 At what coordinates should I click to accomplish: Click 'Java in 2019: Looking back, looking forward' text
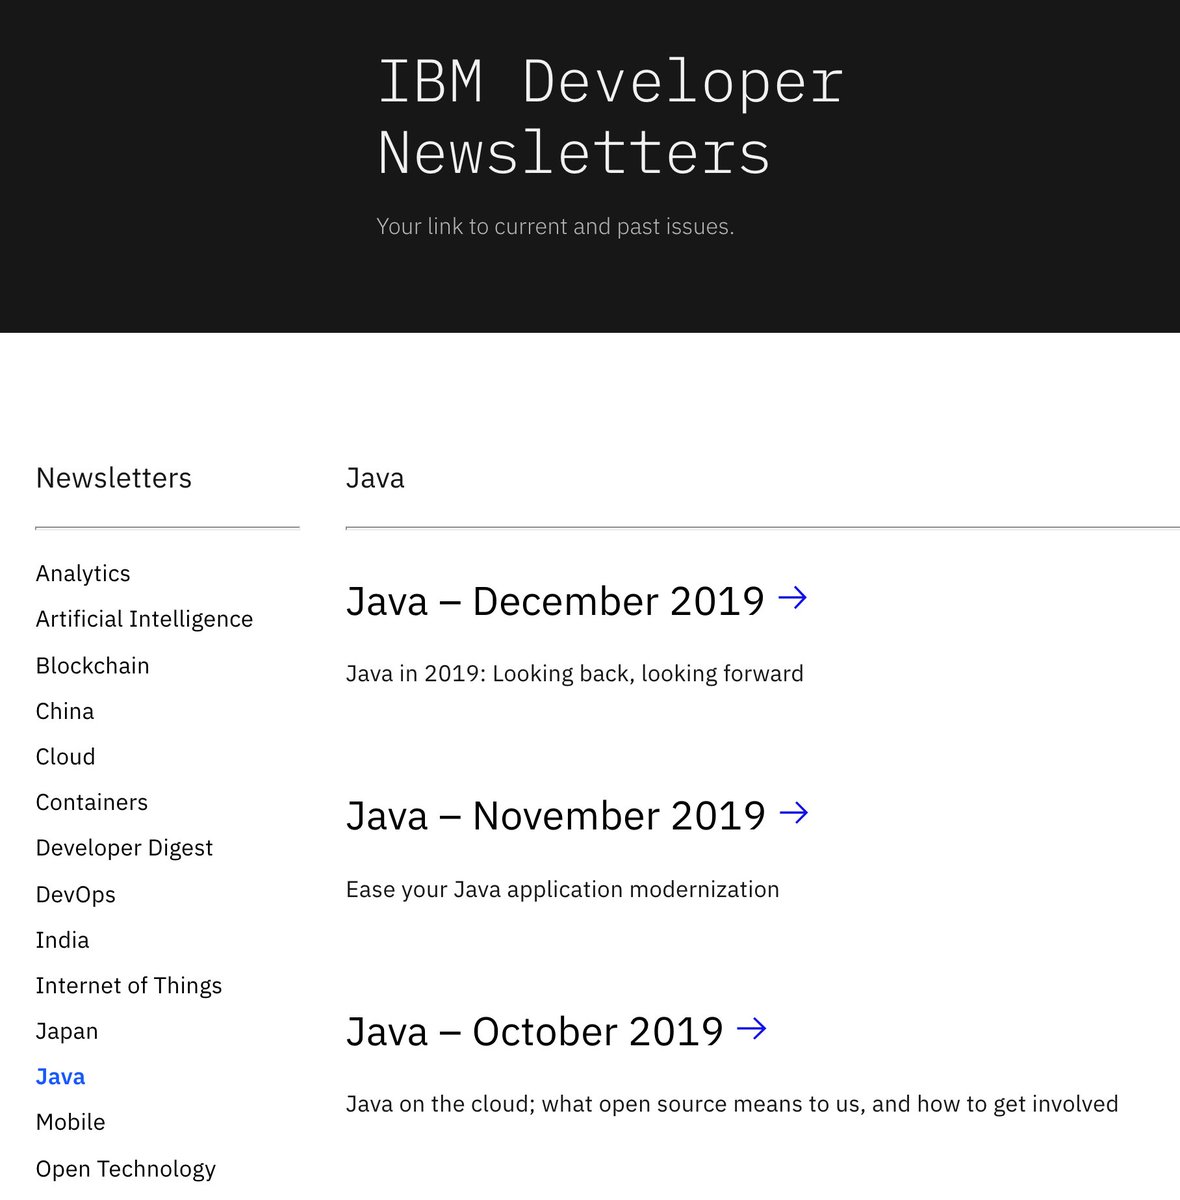[x=575, y=674]
